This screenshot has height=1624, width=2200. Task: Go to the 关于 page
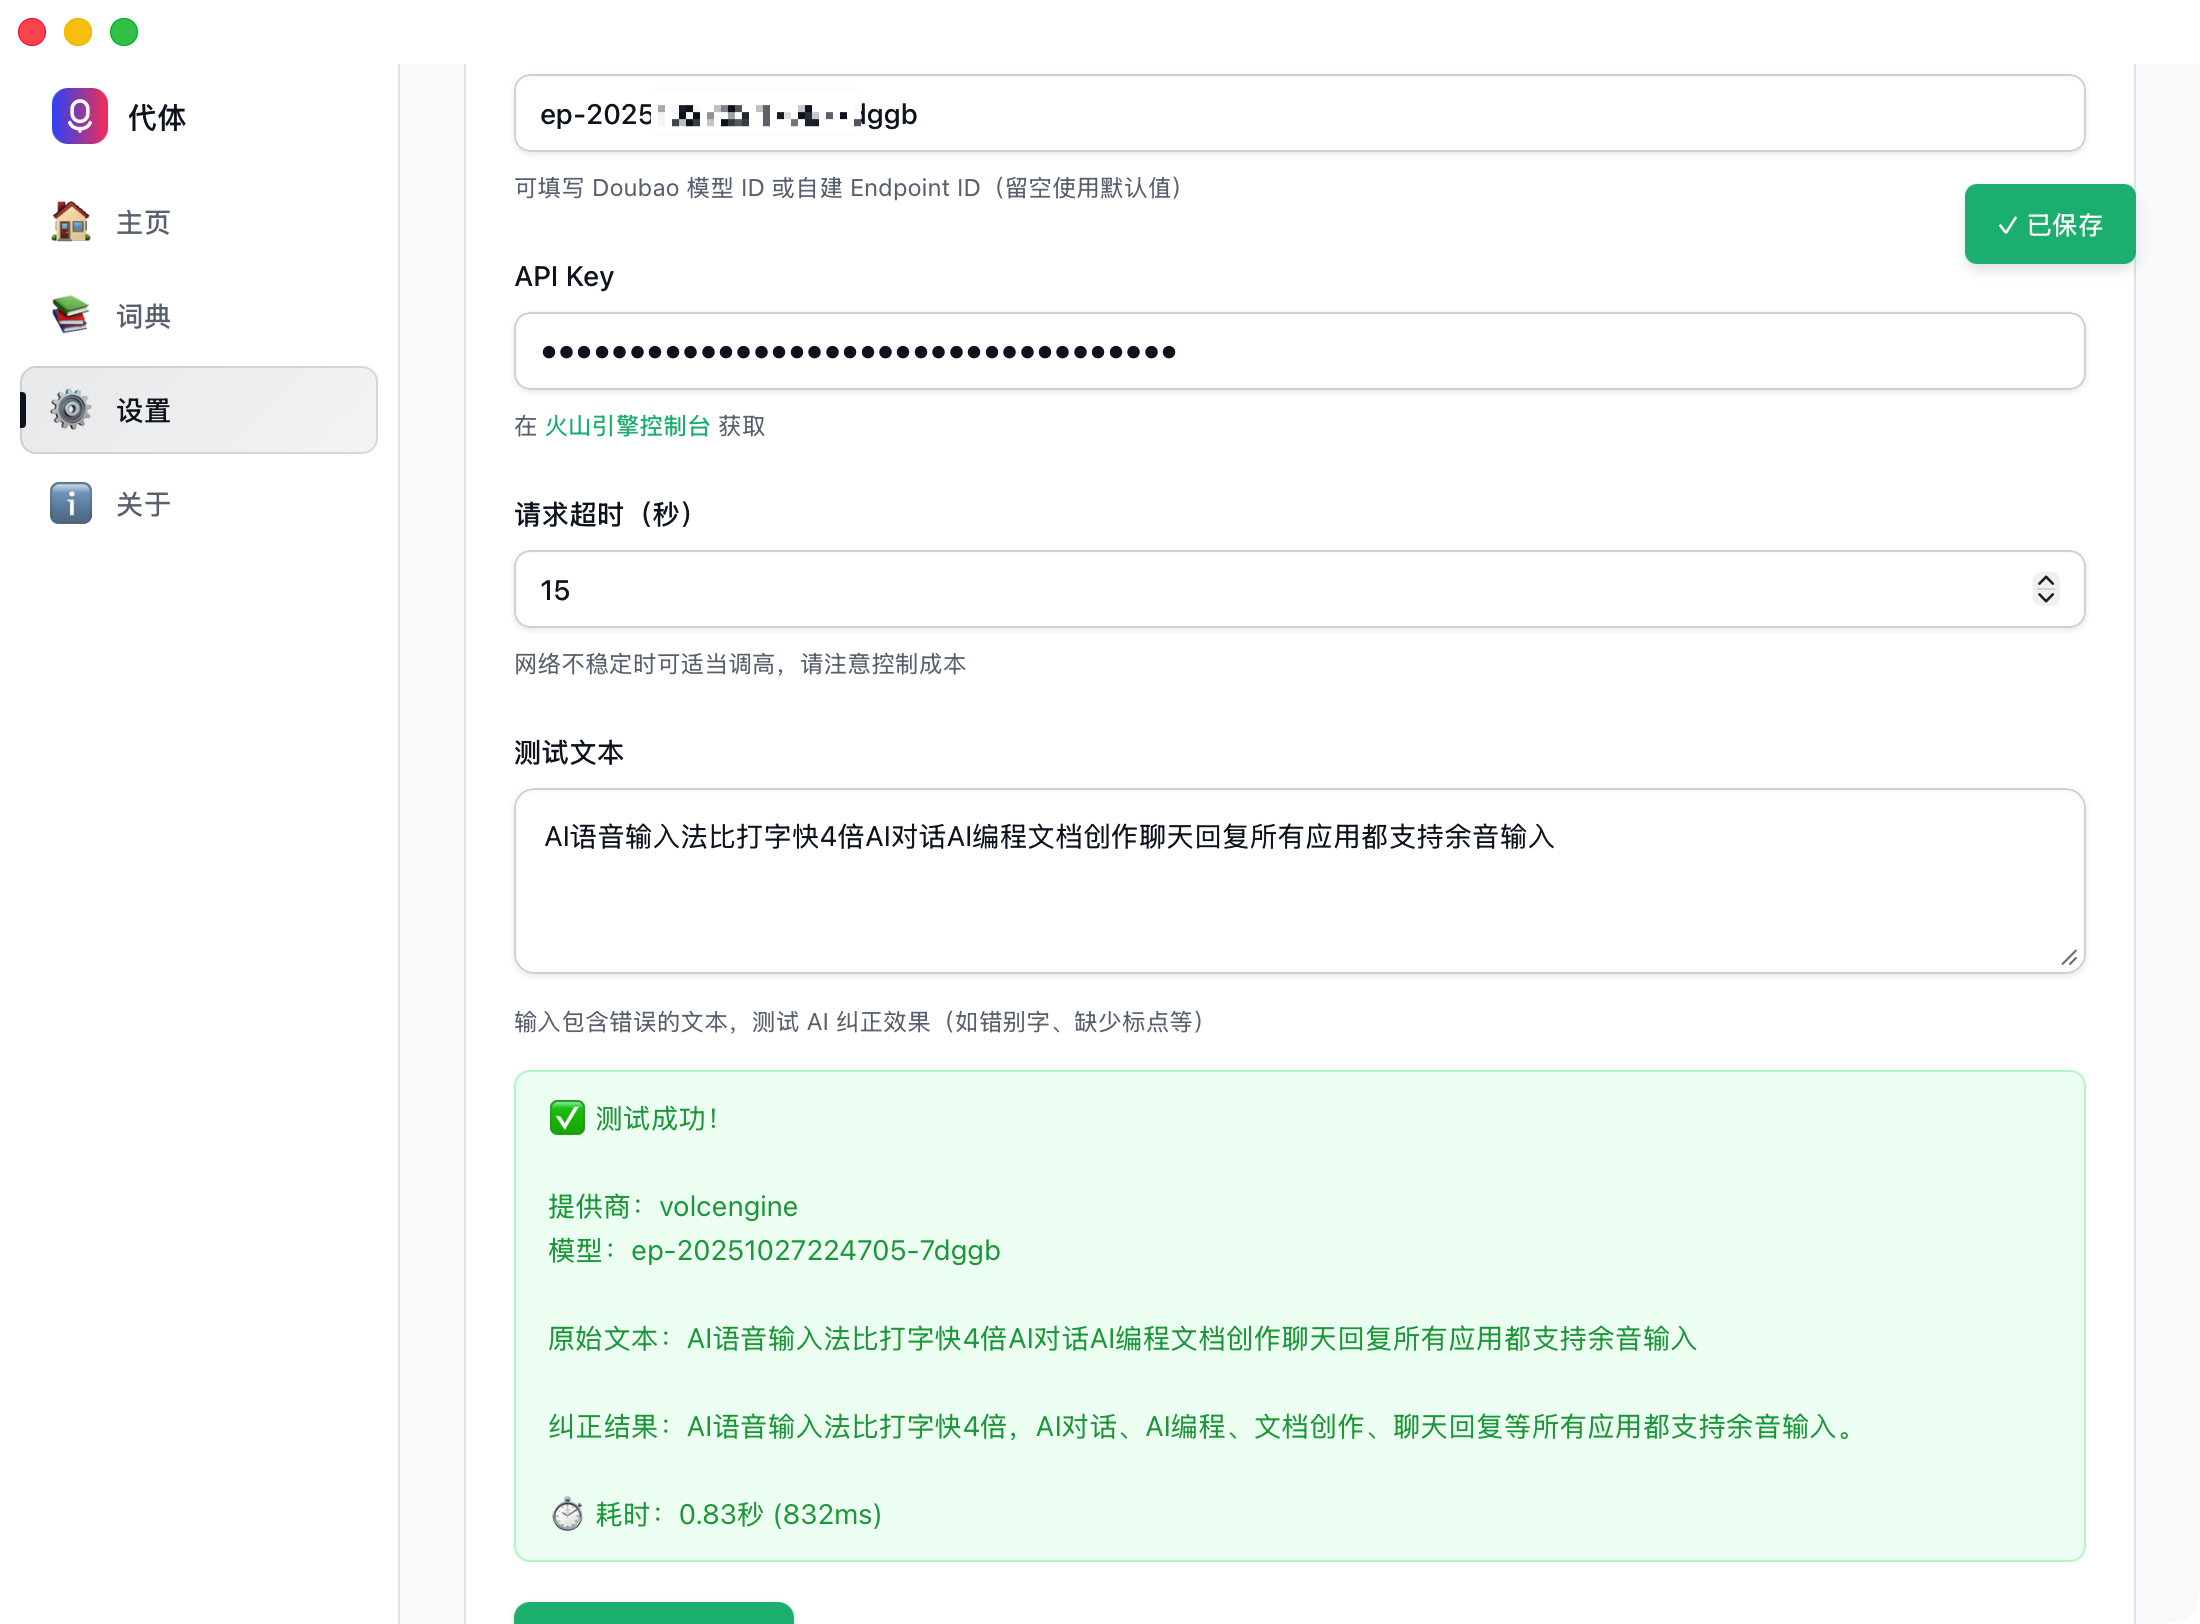click(x=144, y=504)
